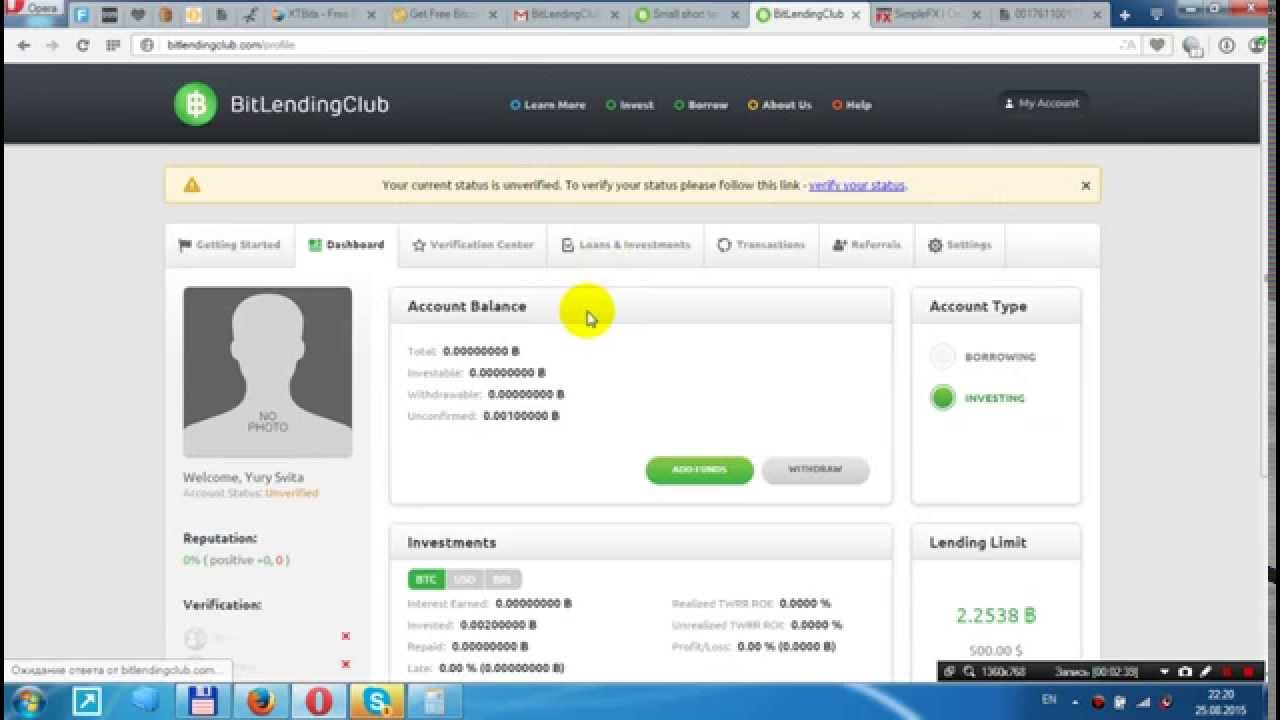1280x720 pixels.
Task: Open the About Us menu item
Action: [x=780, y=105]
